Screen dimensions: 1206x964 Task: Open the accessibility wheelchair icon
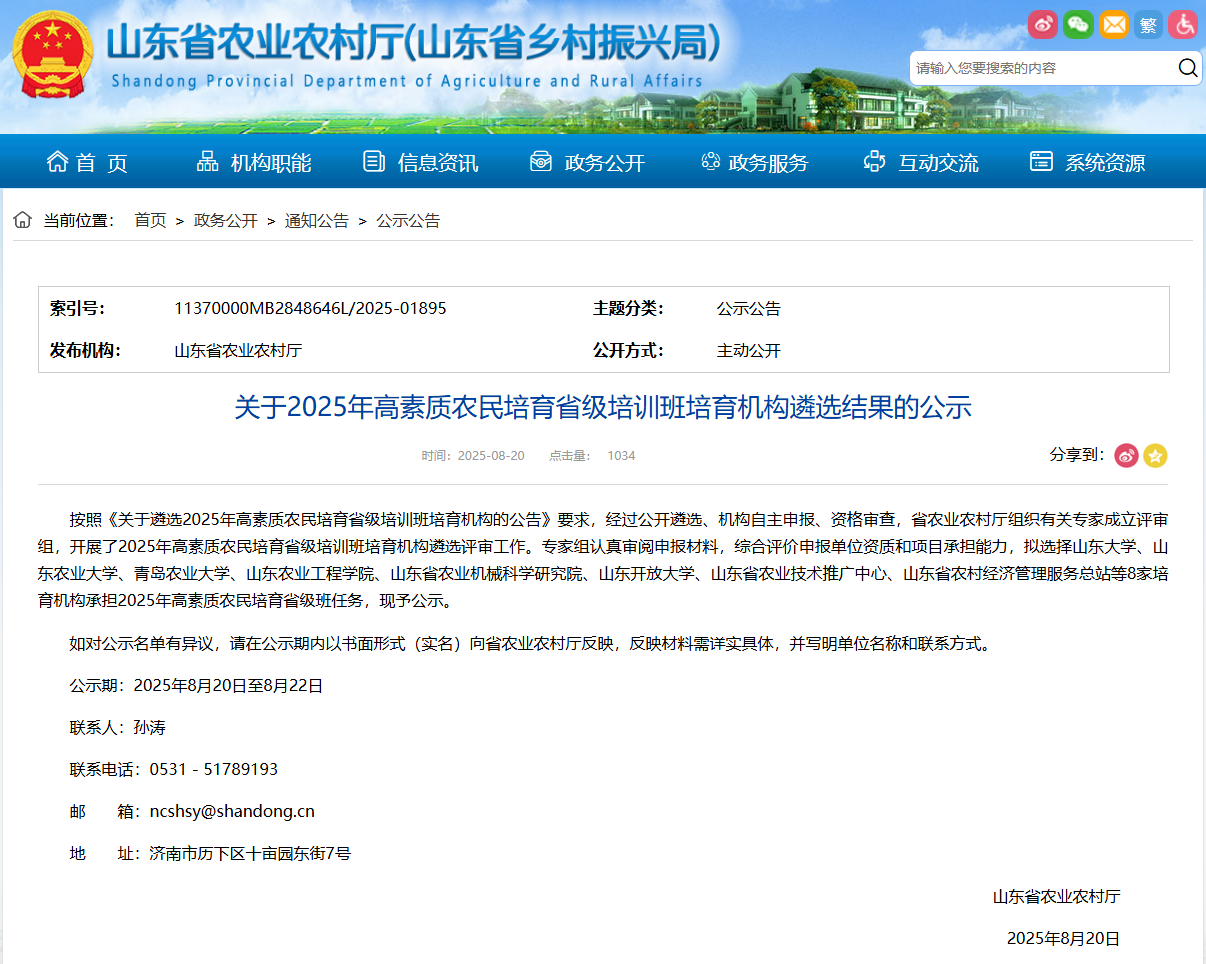coord(1184,24)
